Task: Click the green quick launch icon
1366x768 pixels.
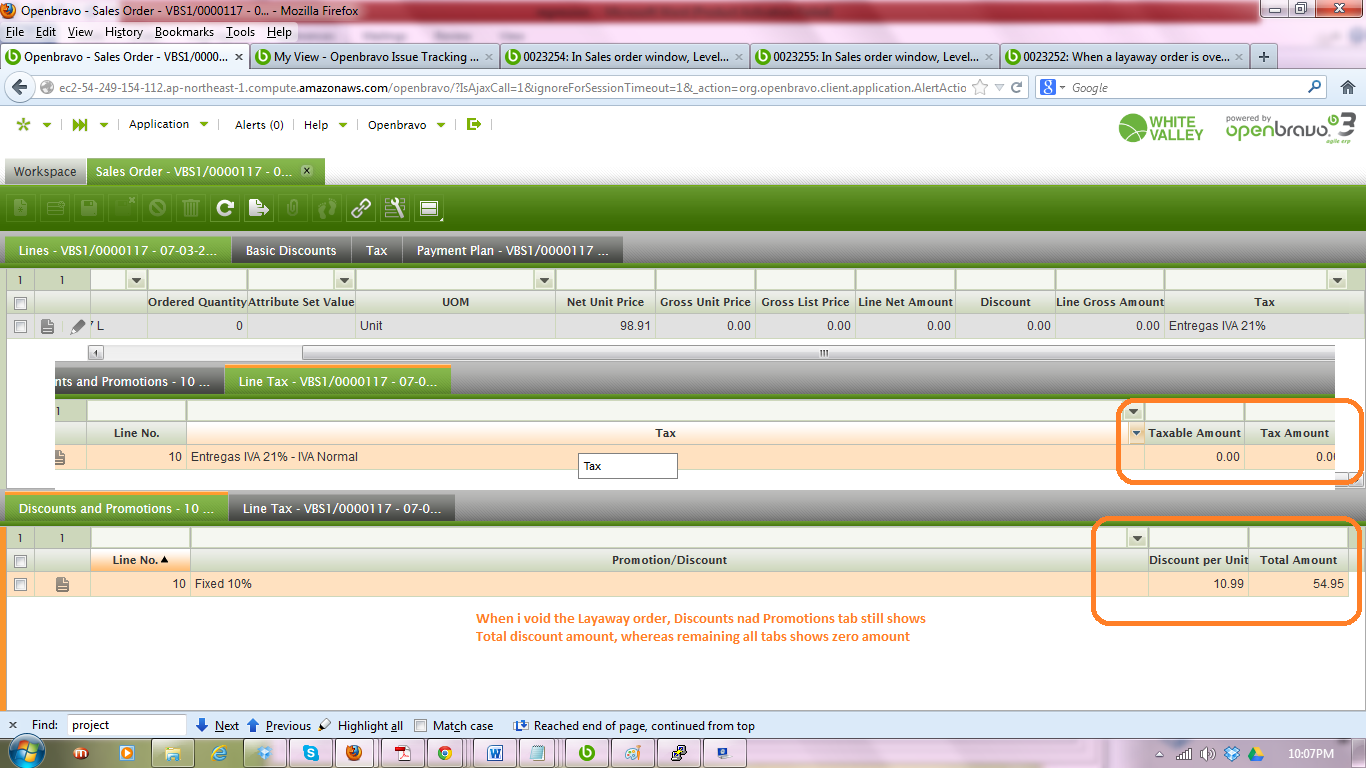Action: tap(80, 125)
